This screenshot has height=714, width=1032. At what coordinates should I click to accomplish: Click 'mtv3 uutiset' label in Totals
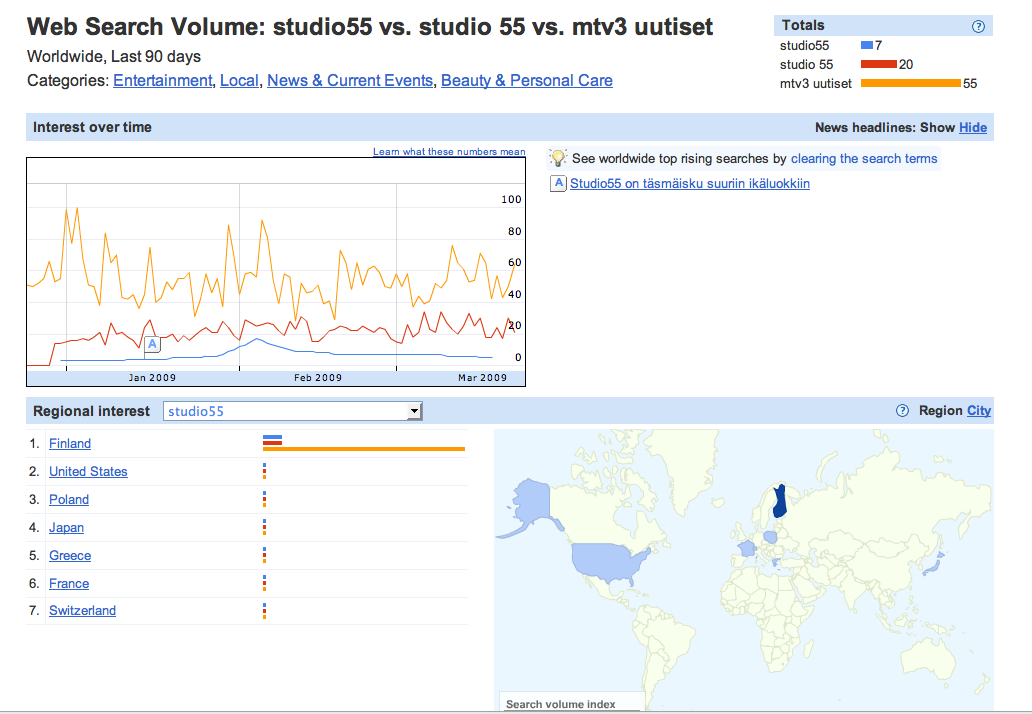pos(815,84)
